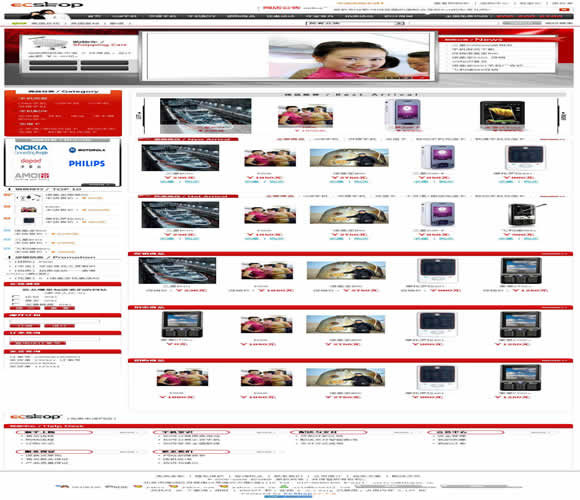Viewport: 580px width, 500px height.
Task: Click the first item in the dark navigation bar
Action: 94,17
